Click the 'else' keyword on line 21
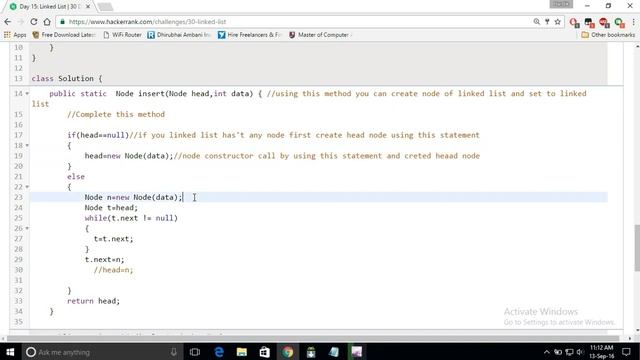 pos(76,177)
